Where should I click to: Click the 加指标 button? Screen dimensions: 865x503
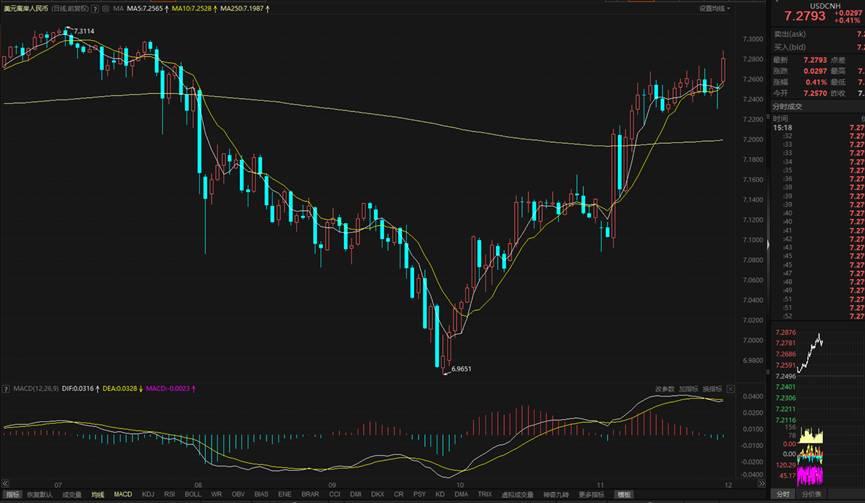688,389
